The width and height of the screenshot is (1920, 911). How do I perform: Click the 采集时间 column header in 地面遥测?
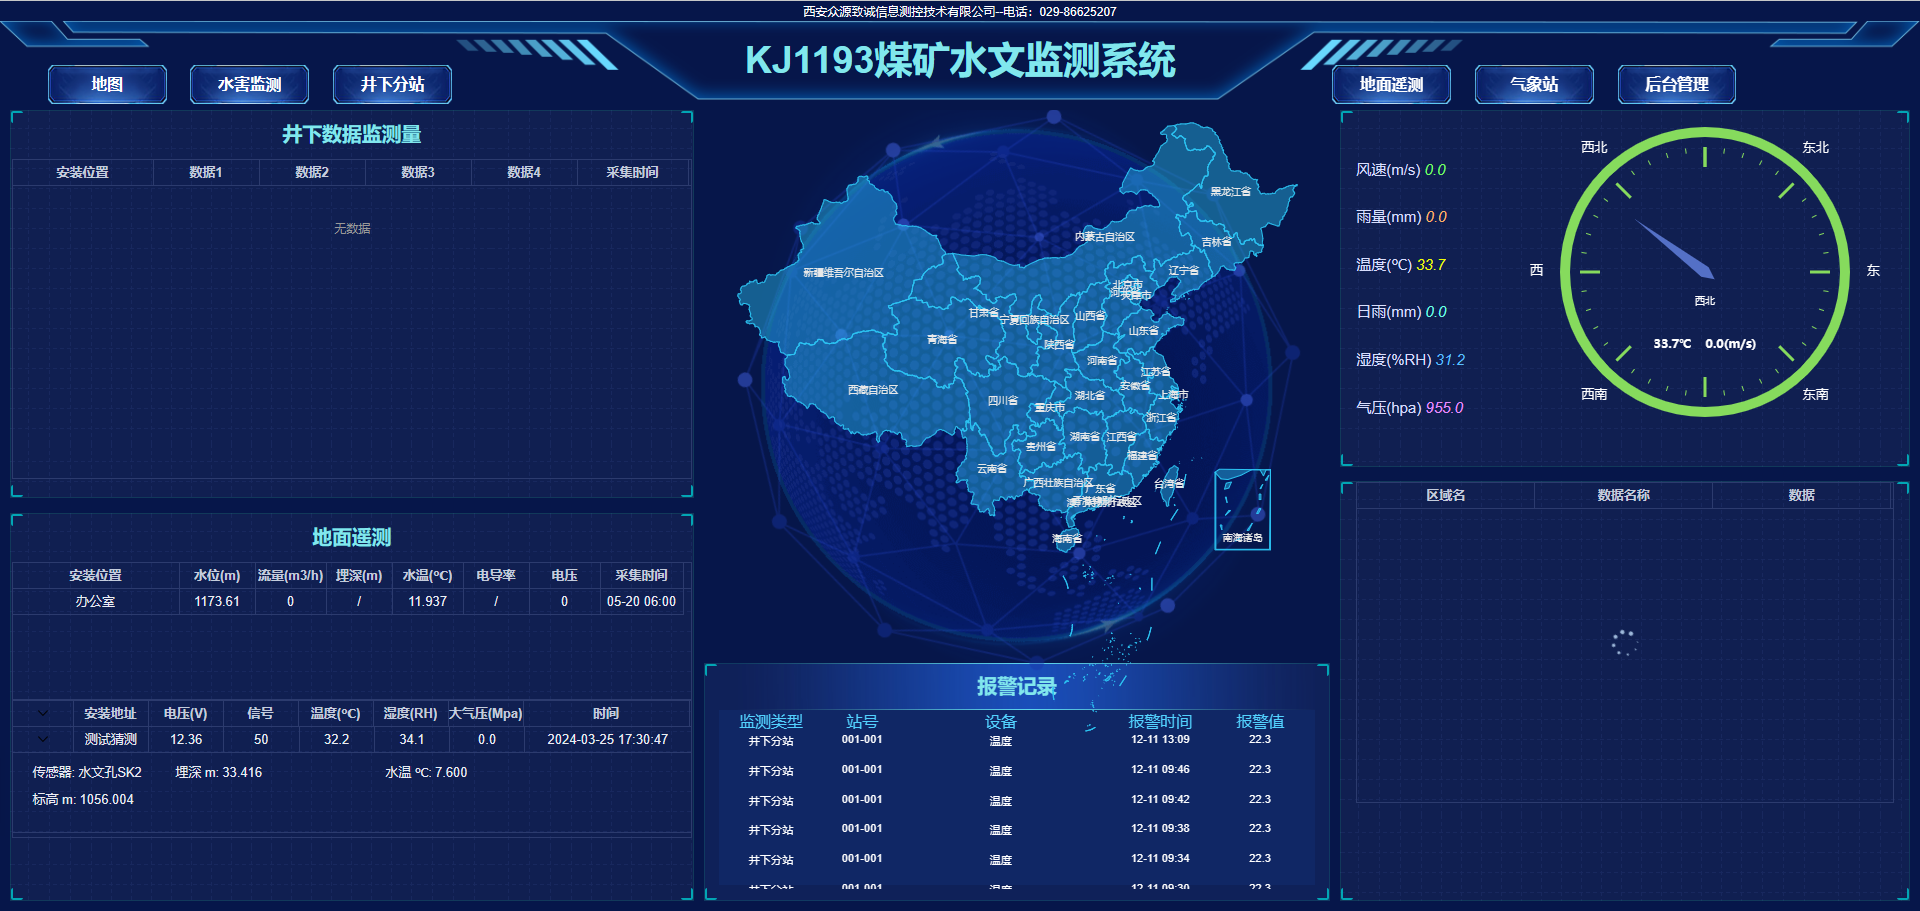641,576
